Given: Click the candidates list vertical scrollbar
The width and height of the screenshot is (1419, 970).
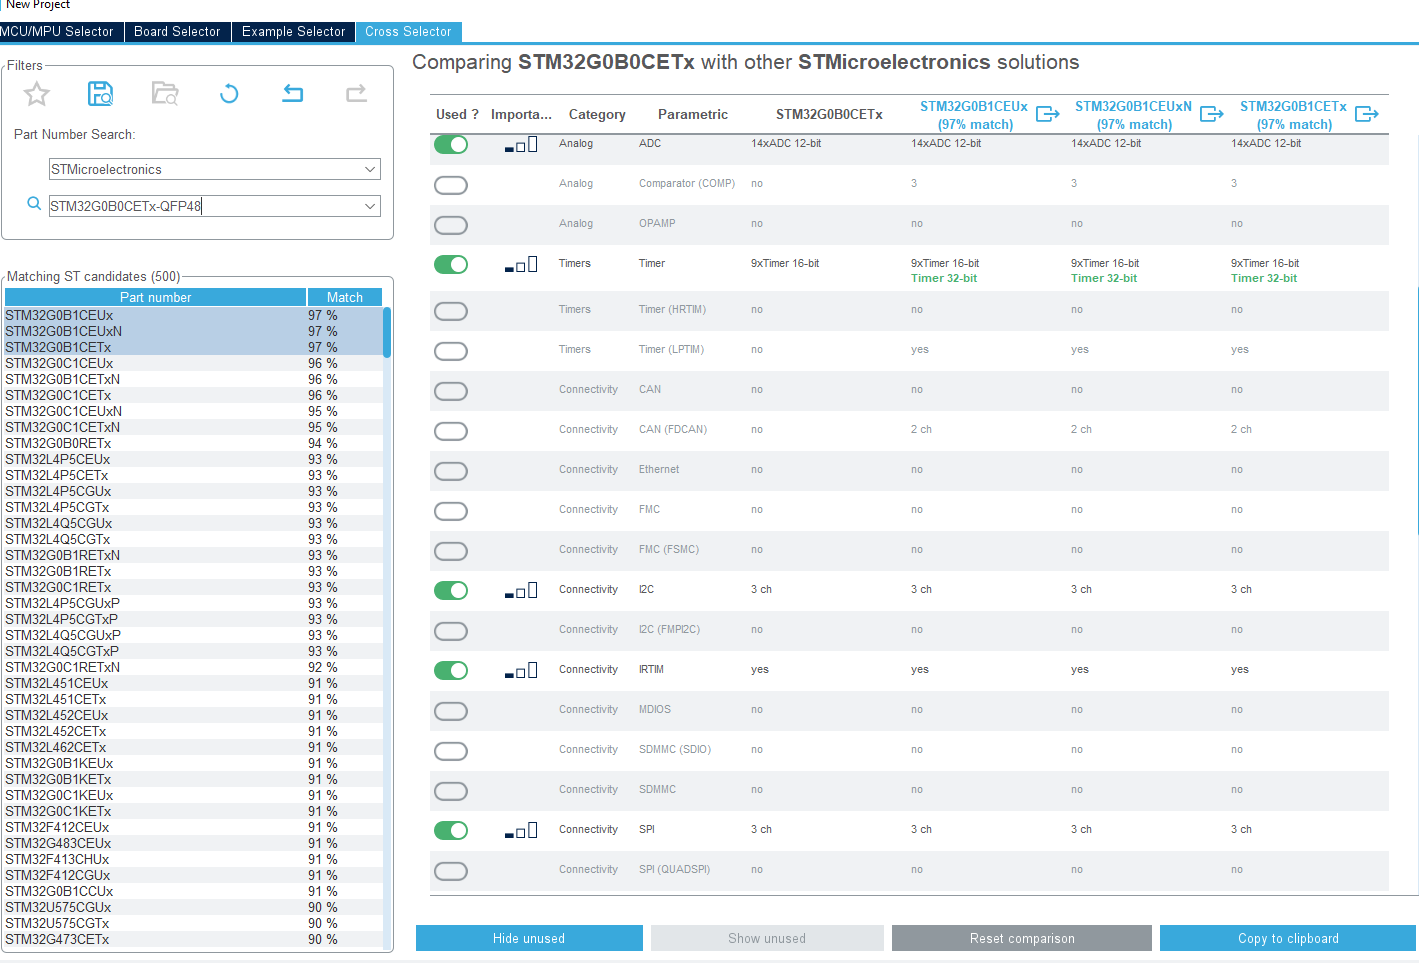Looking at the screenshot, I should click(x=387, y=628).
